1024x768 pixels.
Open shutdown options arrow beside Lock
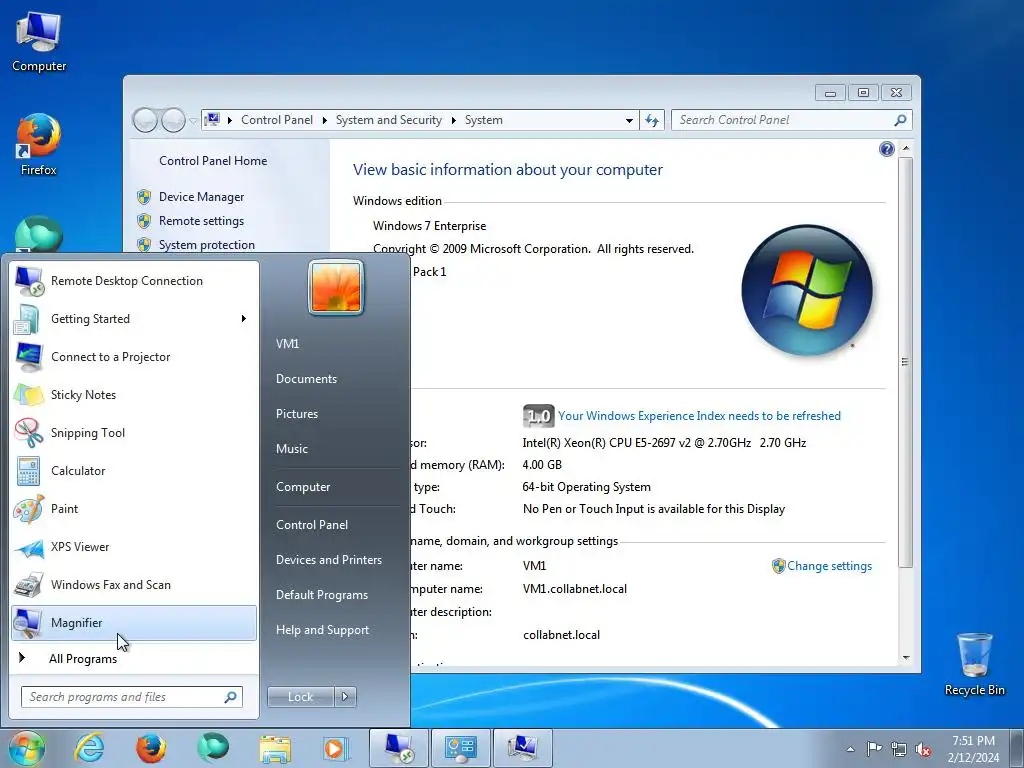[345, 697]
